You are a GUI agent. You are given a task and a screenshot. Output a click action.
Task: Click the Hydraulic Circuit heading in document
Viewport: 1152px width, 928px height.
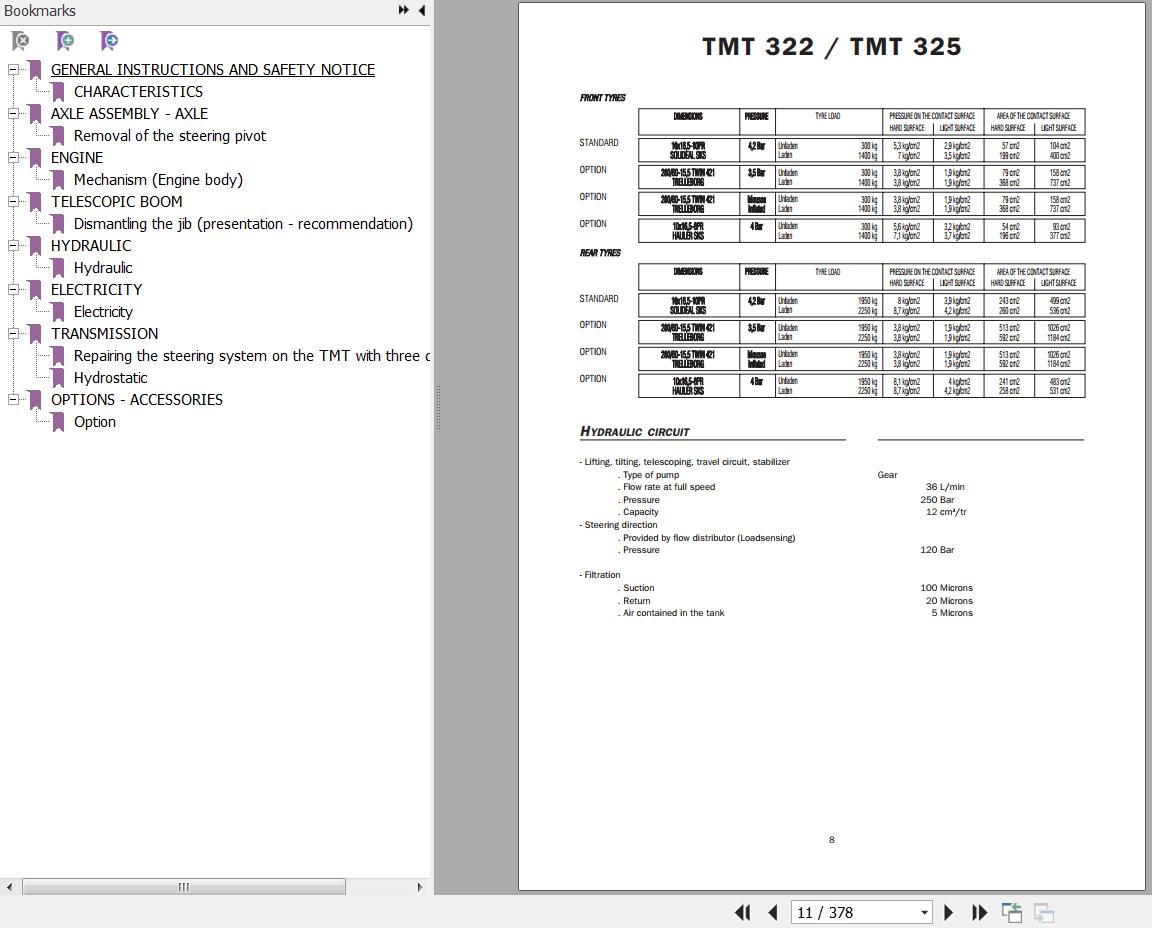(x=635, y=431)
